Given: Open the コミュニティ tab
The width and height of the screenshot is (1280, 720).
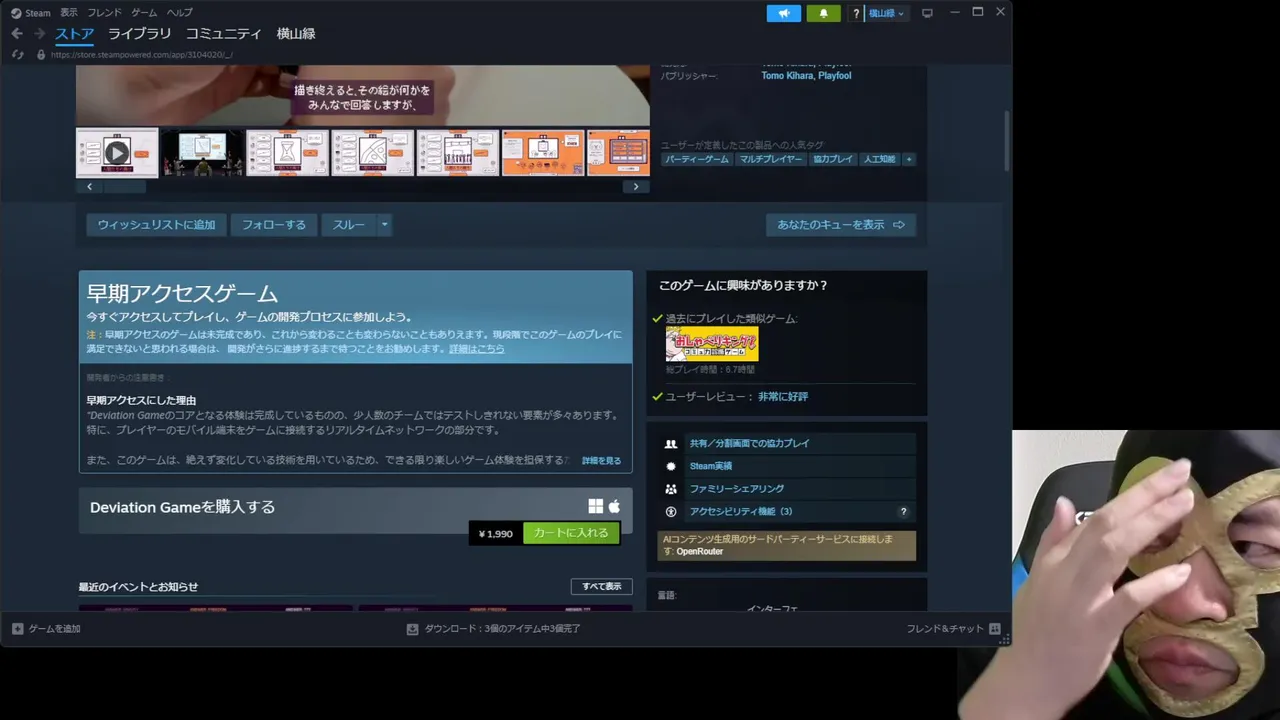Looking at the screenshot, I should 223,34.
